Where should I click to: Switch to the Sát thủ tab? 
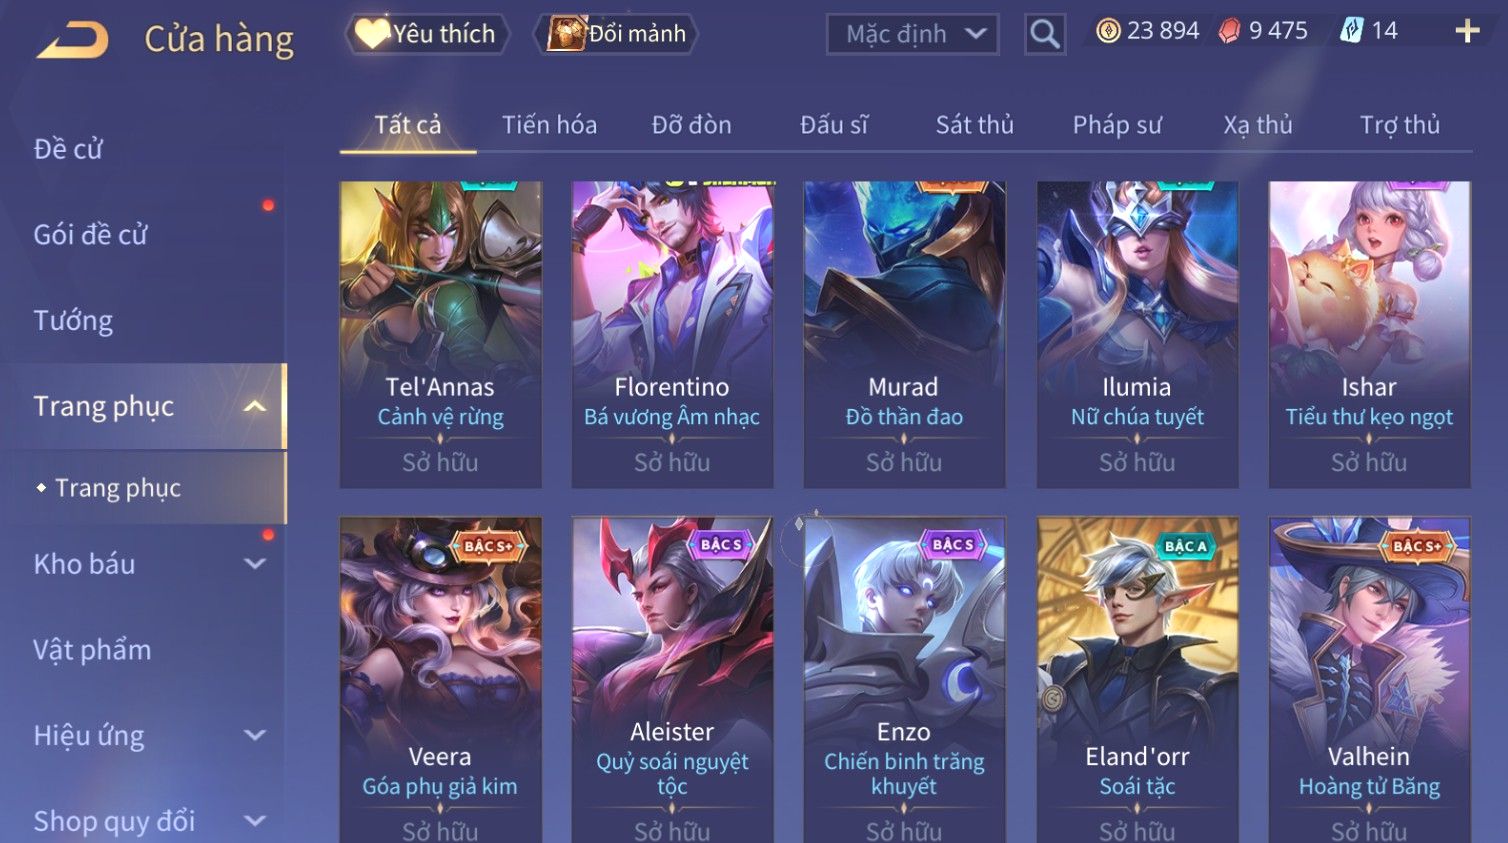click(974, 125)
